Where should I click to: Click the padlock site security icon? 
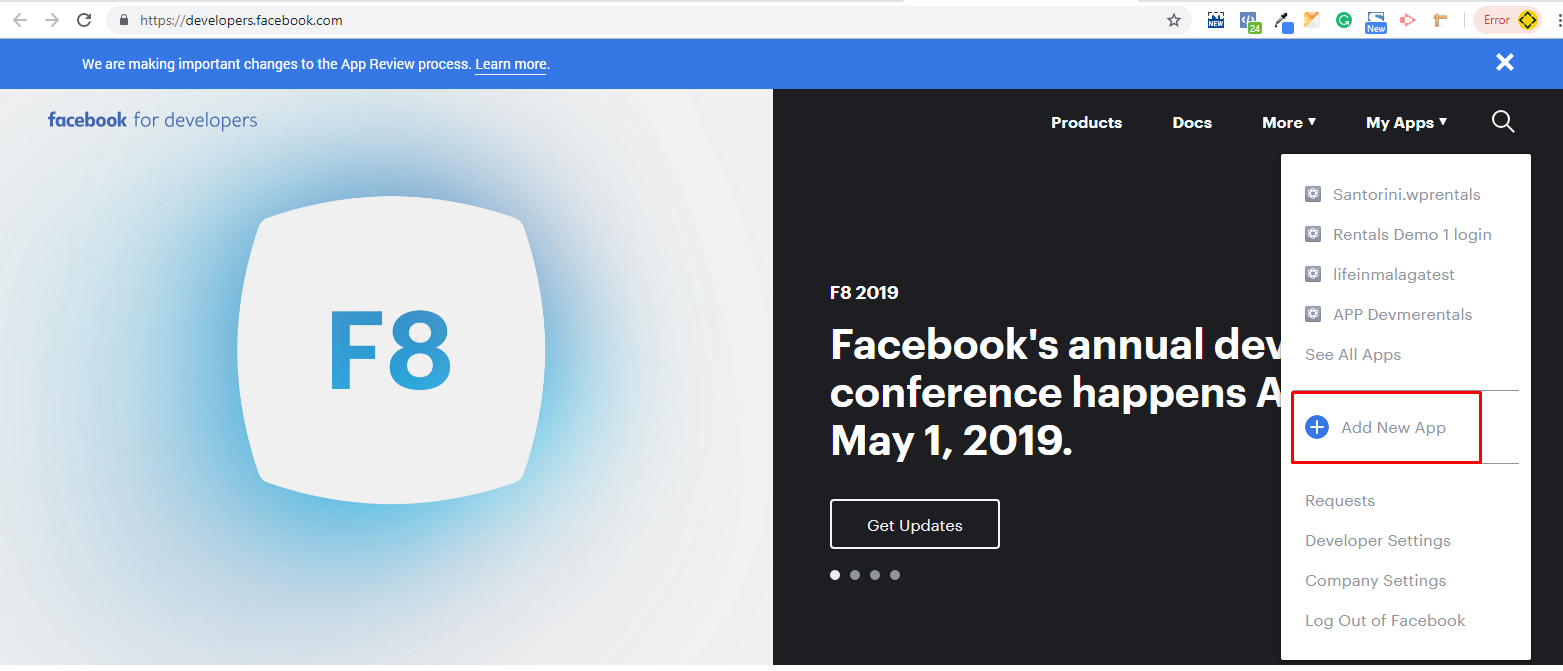tap(124, 20)
